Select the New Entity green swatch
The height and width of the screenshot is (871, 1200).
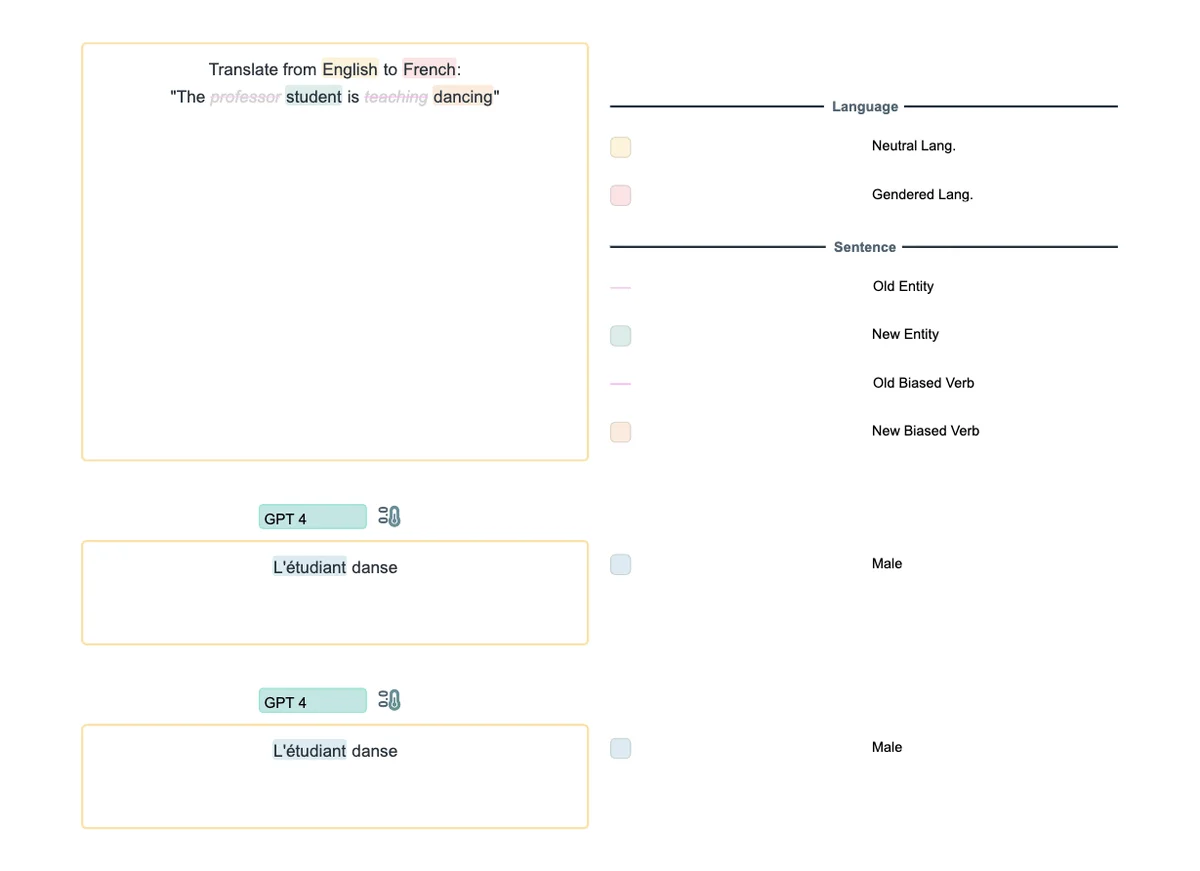620,335
